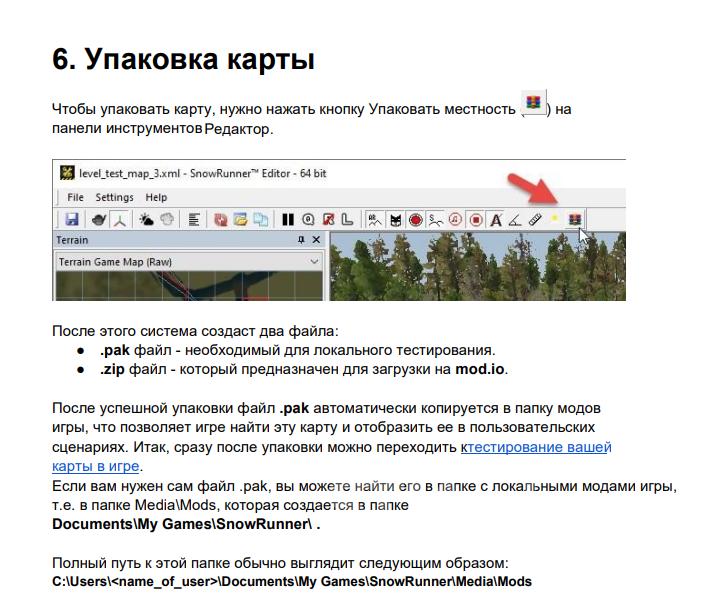Click the yellow dot toolbar icon
721x600 pixels.
pos(554,219)
